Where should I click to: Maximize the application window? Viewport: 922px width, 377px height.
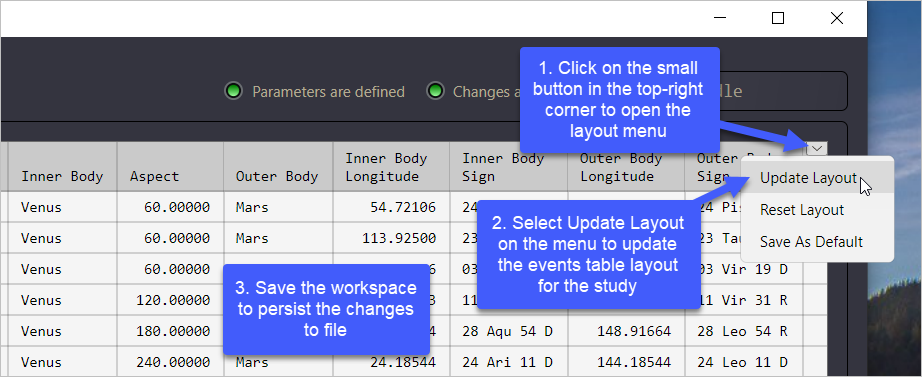777,18
